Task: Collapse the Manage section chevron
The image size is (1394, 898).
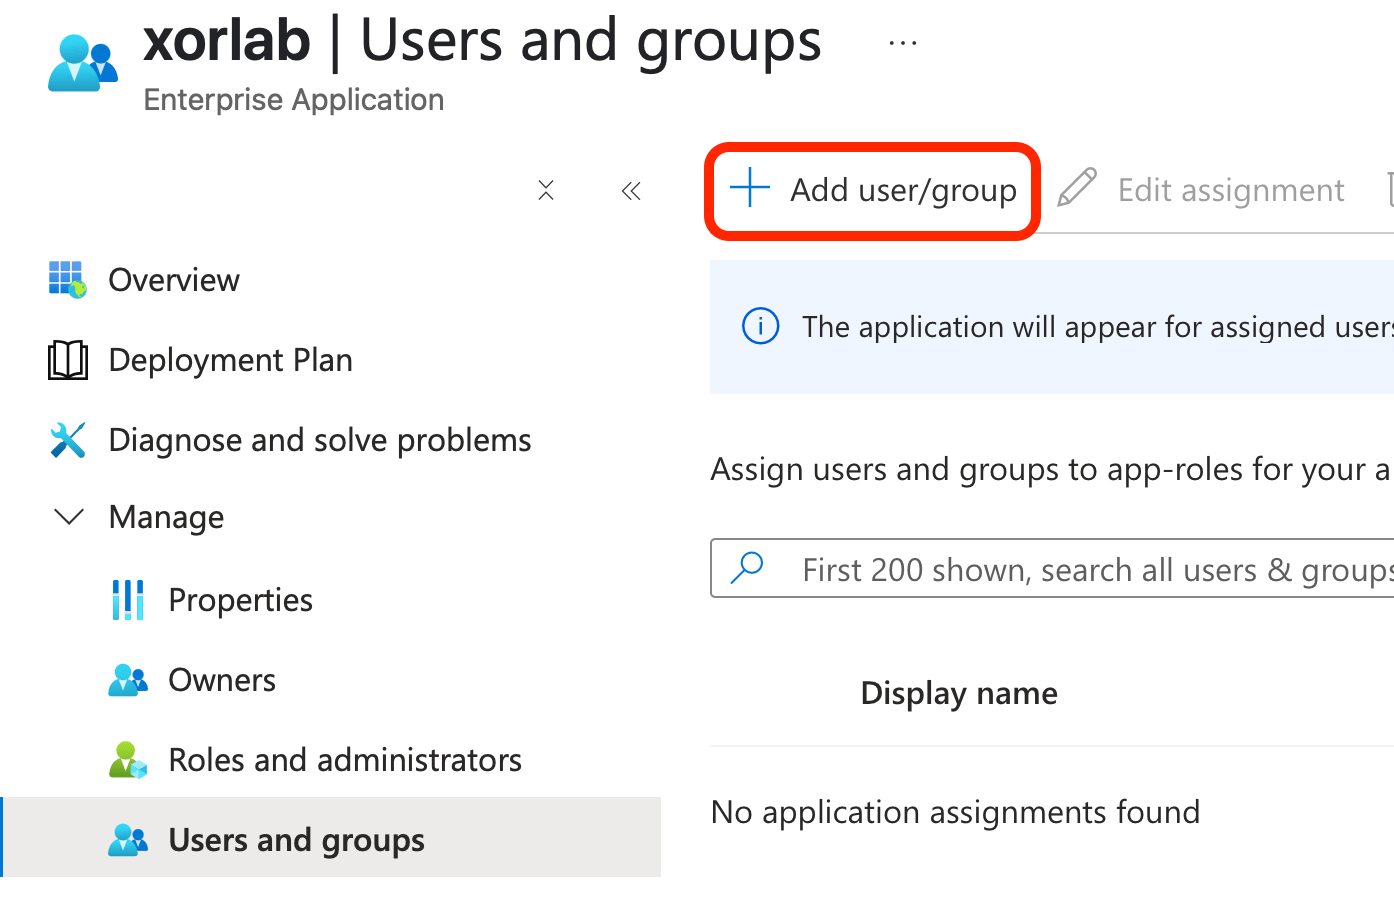Action: pyautogui.click(x=69, y=517)
